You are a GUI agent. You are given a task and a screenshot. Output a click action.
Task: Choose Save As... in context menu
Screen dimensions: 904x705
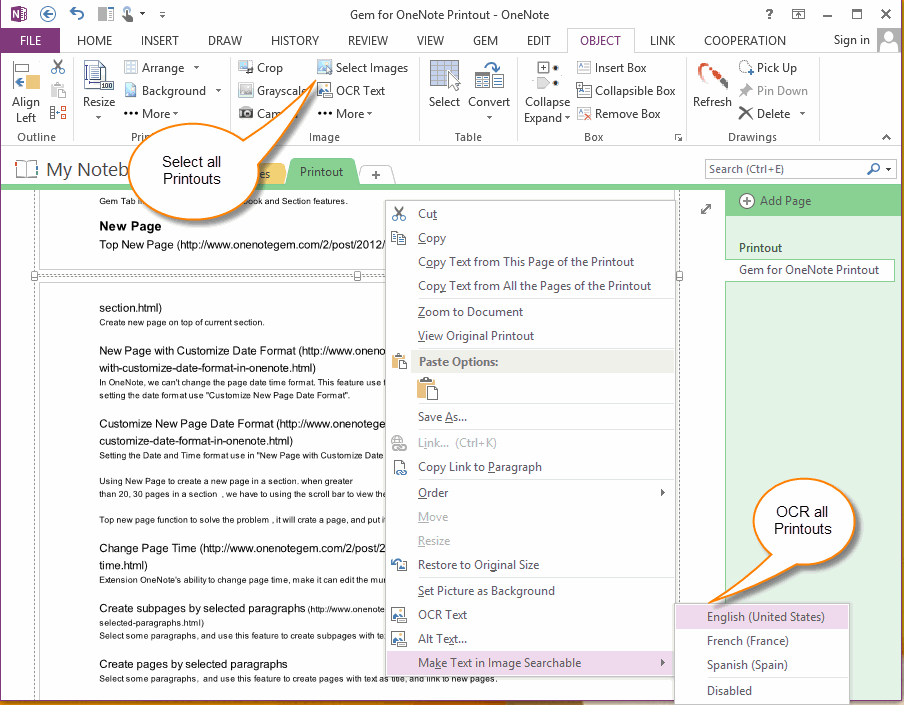coord(530,417)
